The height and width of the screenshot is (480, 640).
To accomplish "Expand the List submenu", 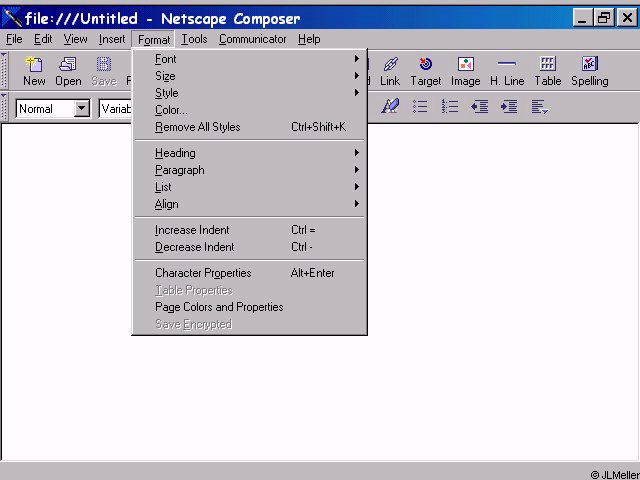I will 249,187.
